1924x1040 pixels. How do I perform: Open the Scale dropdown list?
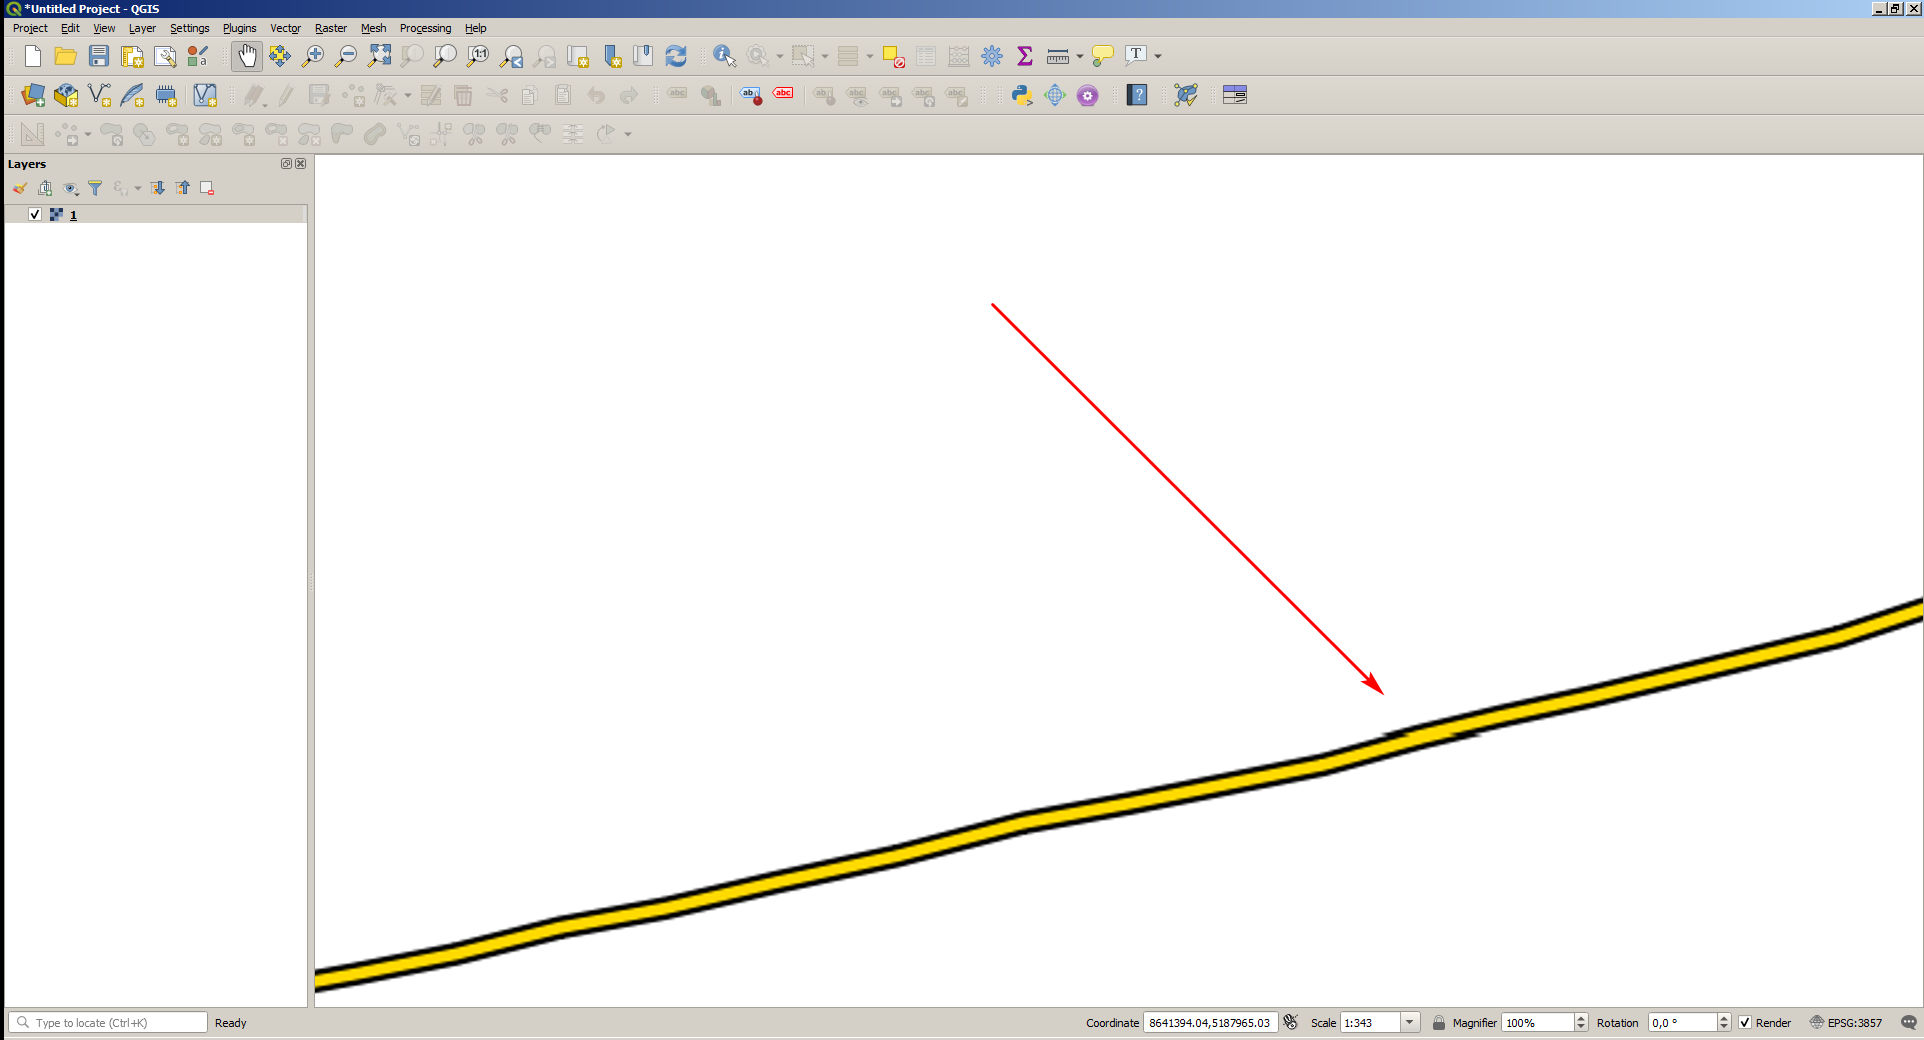(1410, 1022)
